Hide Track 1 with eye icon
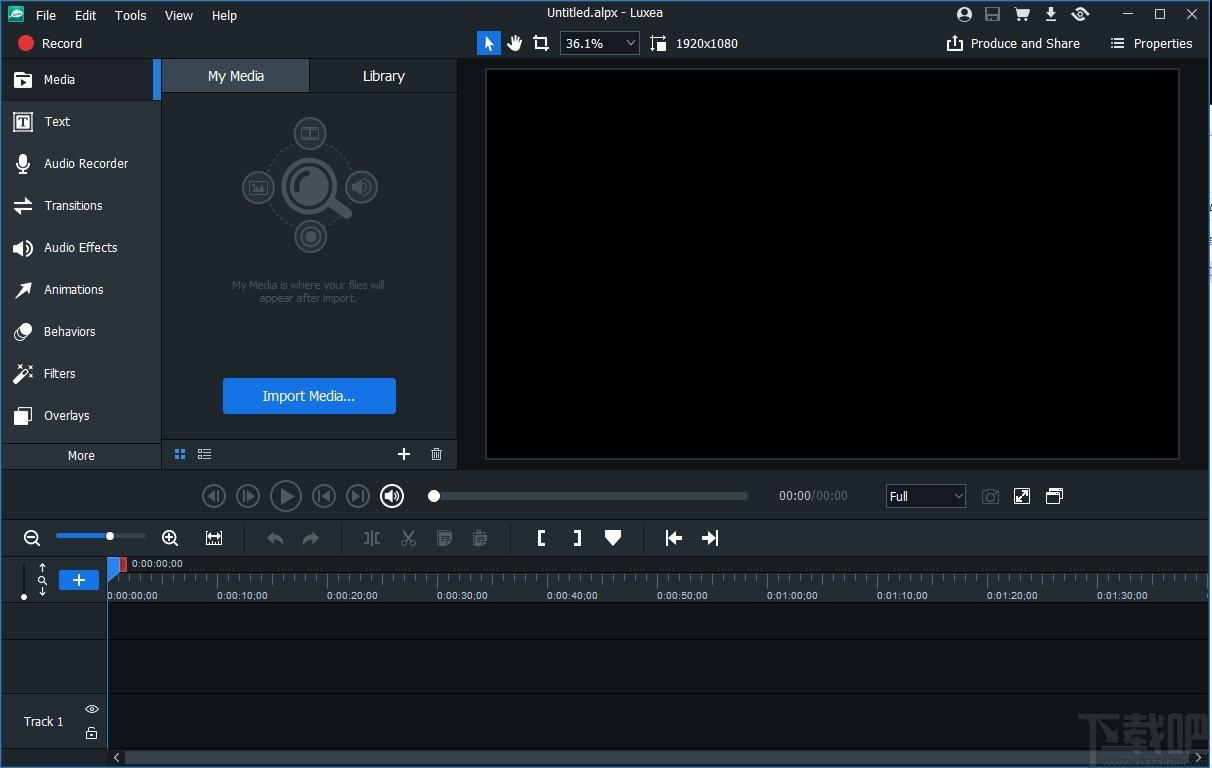1212x768 pixels. point(92,709)
